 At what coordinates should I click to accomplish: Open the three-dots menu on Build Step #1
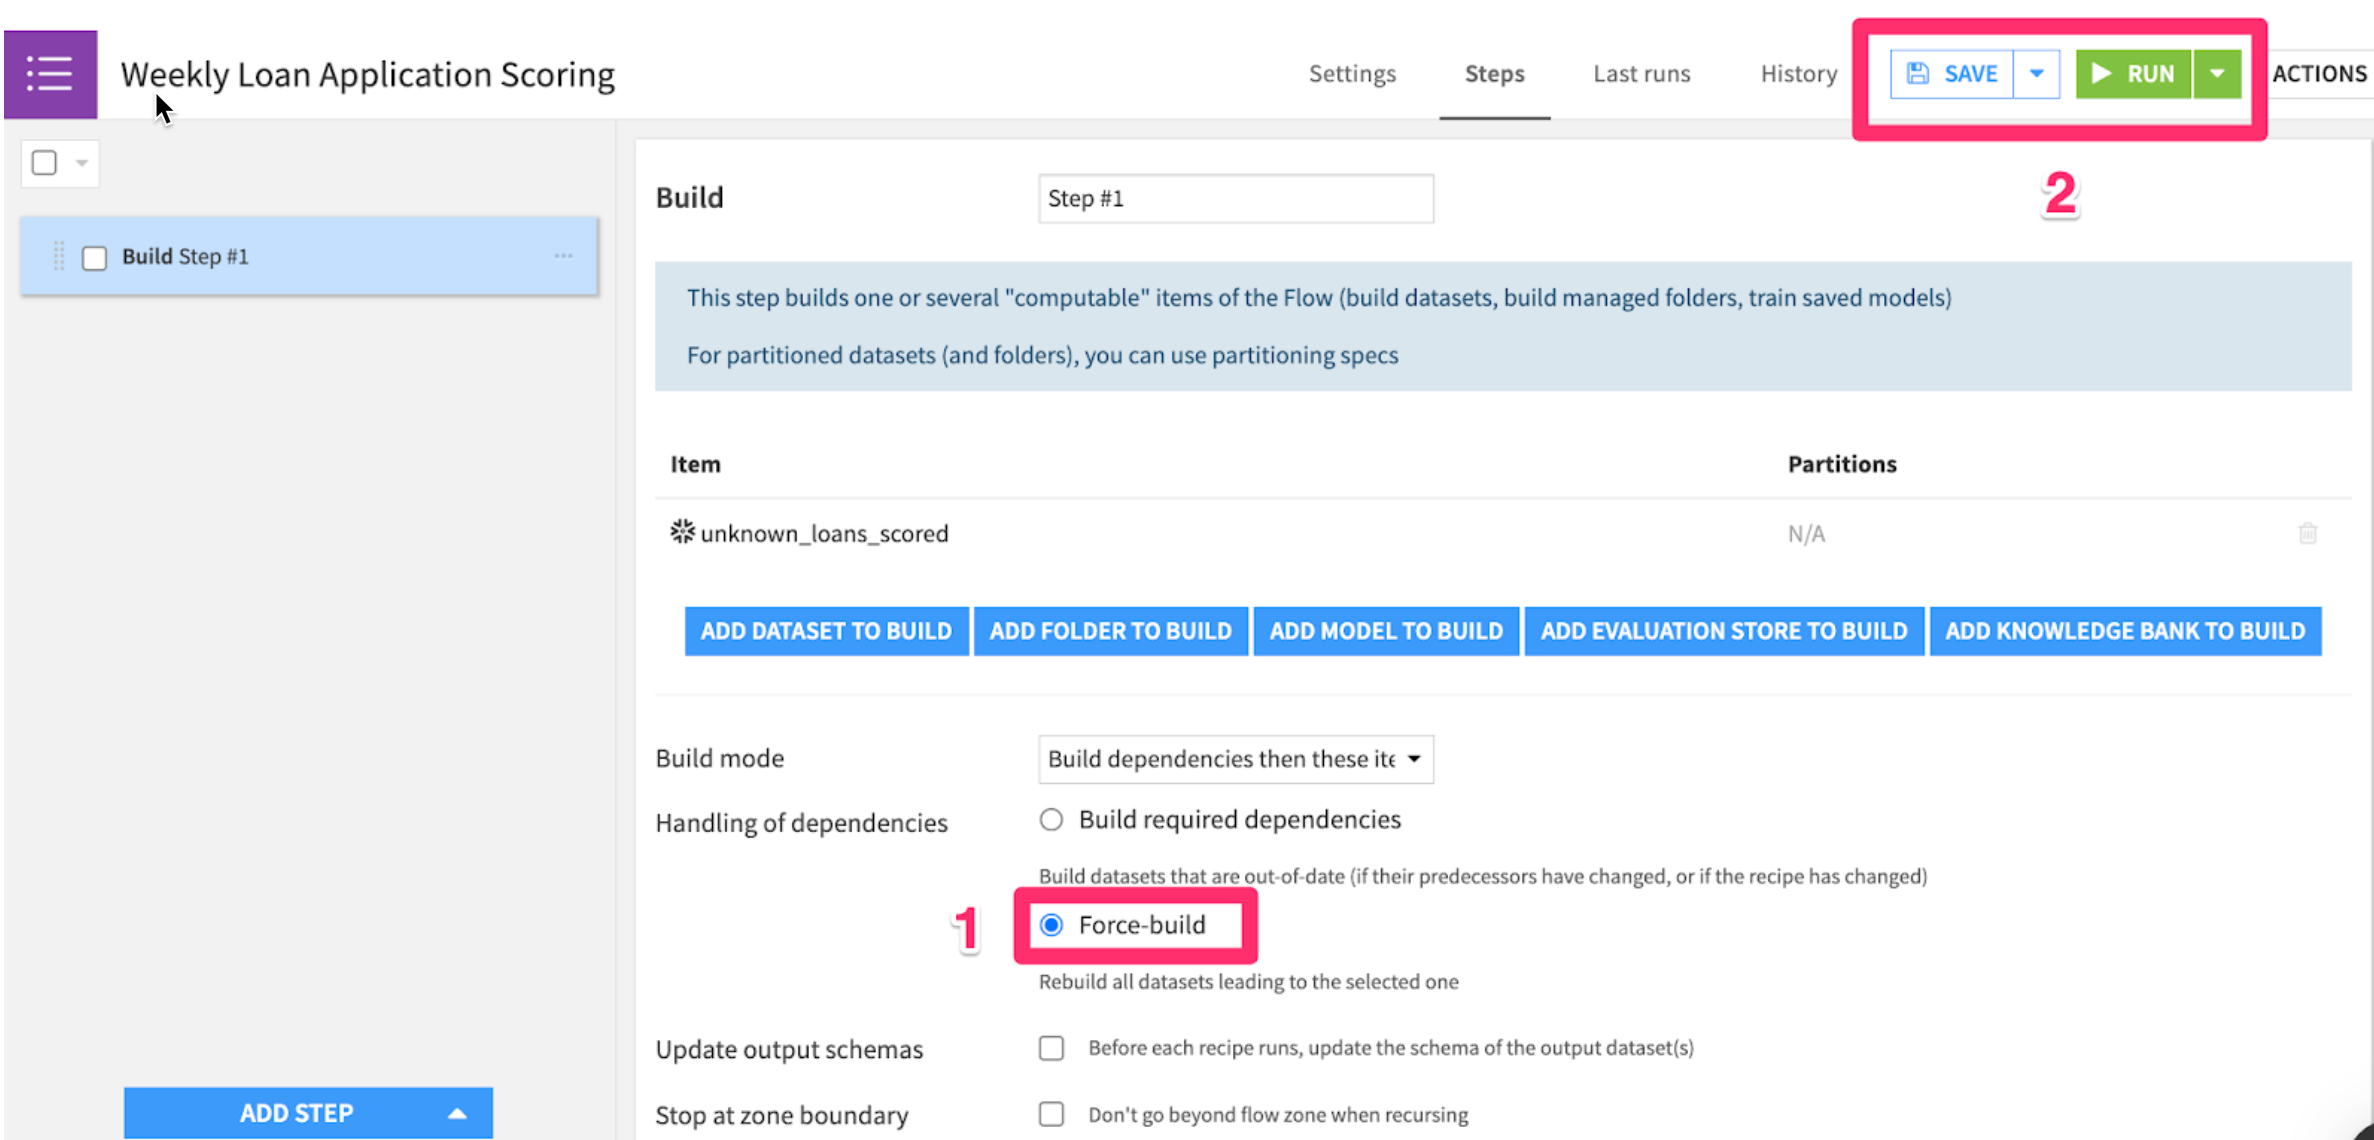[x=563, y=256]
